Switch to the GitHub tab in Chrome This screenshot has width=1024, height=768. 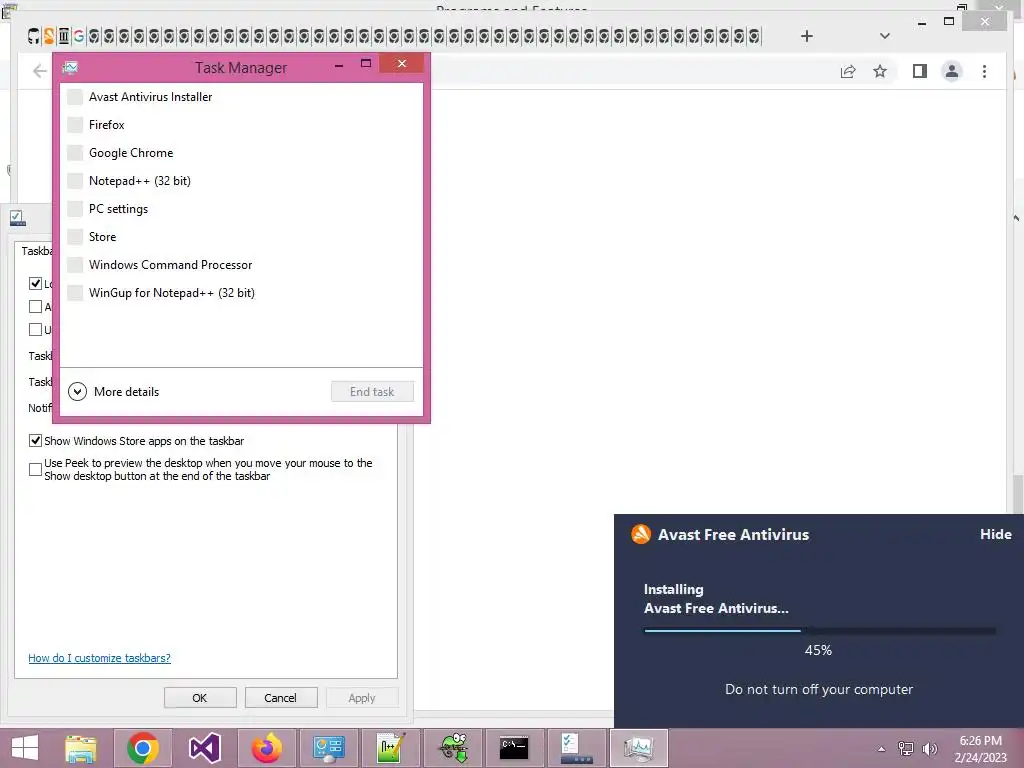[33, 36]
